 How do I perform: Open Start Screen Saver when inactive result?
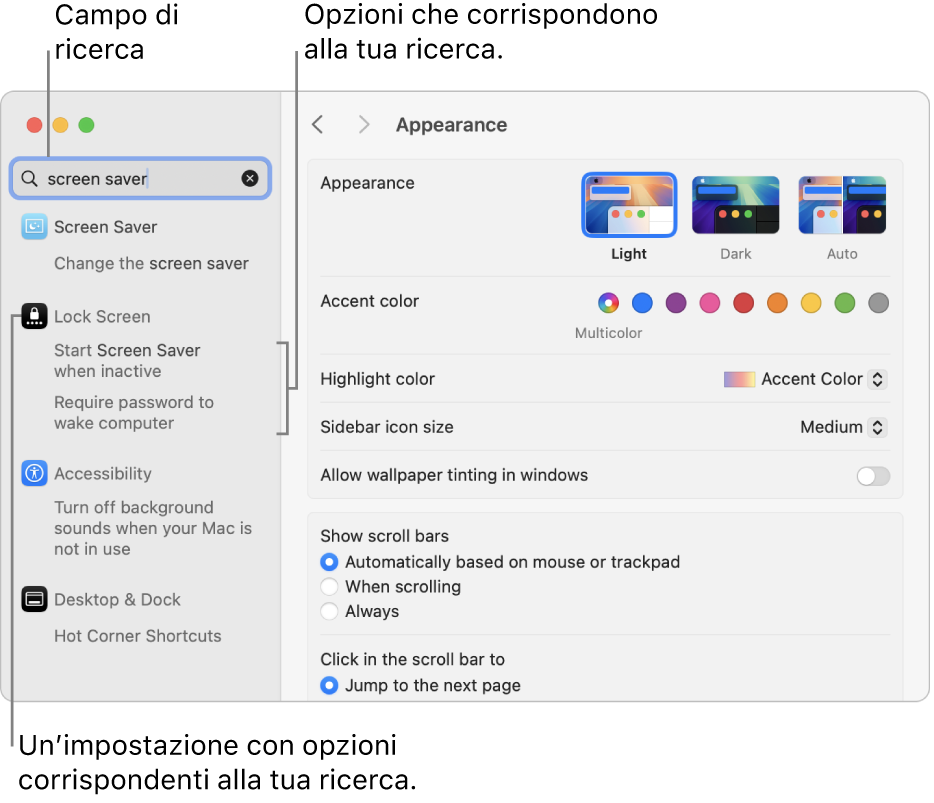point(127,360)
